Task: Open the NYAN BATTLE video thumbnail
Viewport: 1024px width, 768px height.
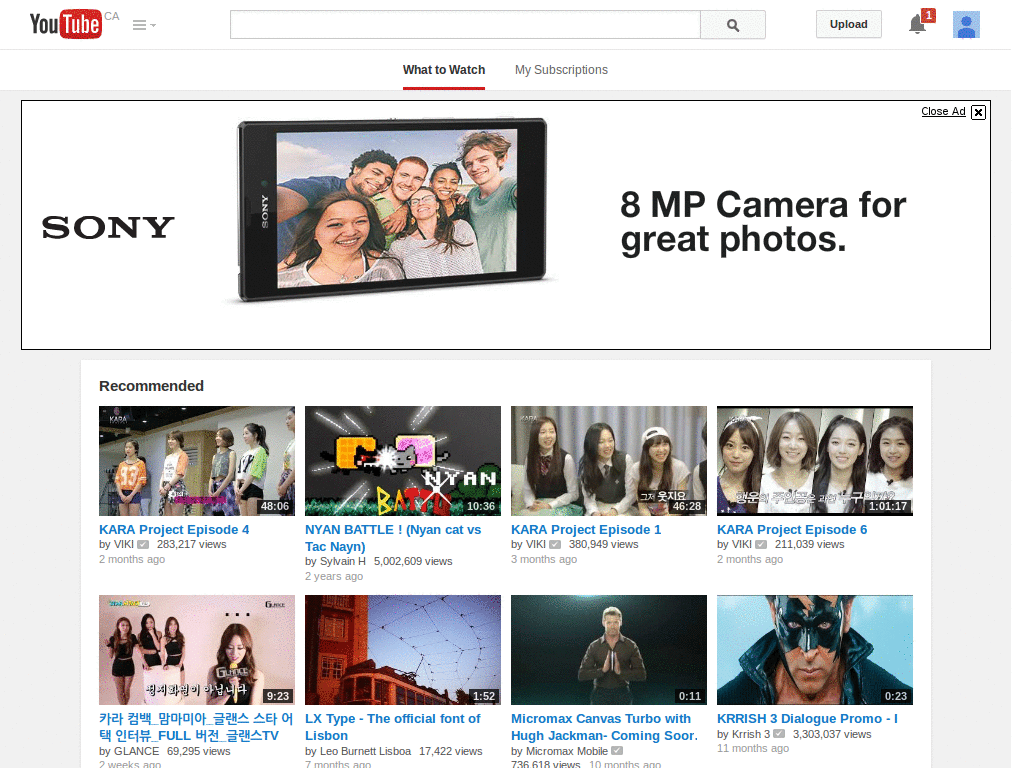Action: point(403,461)
